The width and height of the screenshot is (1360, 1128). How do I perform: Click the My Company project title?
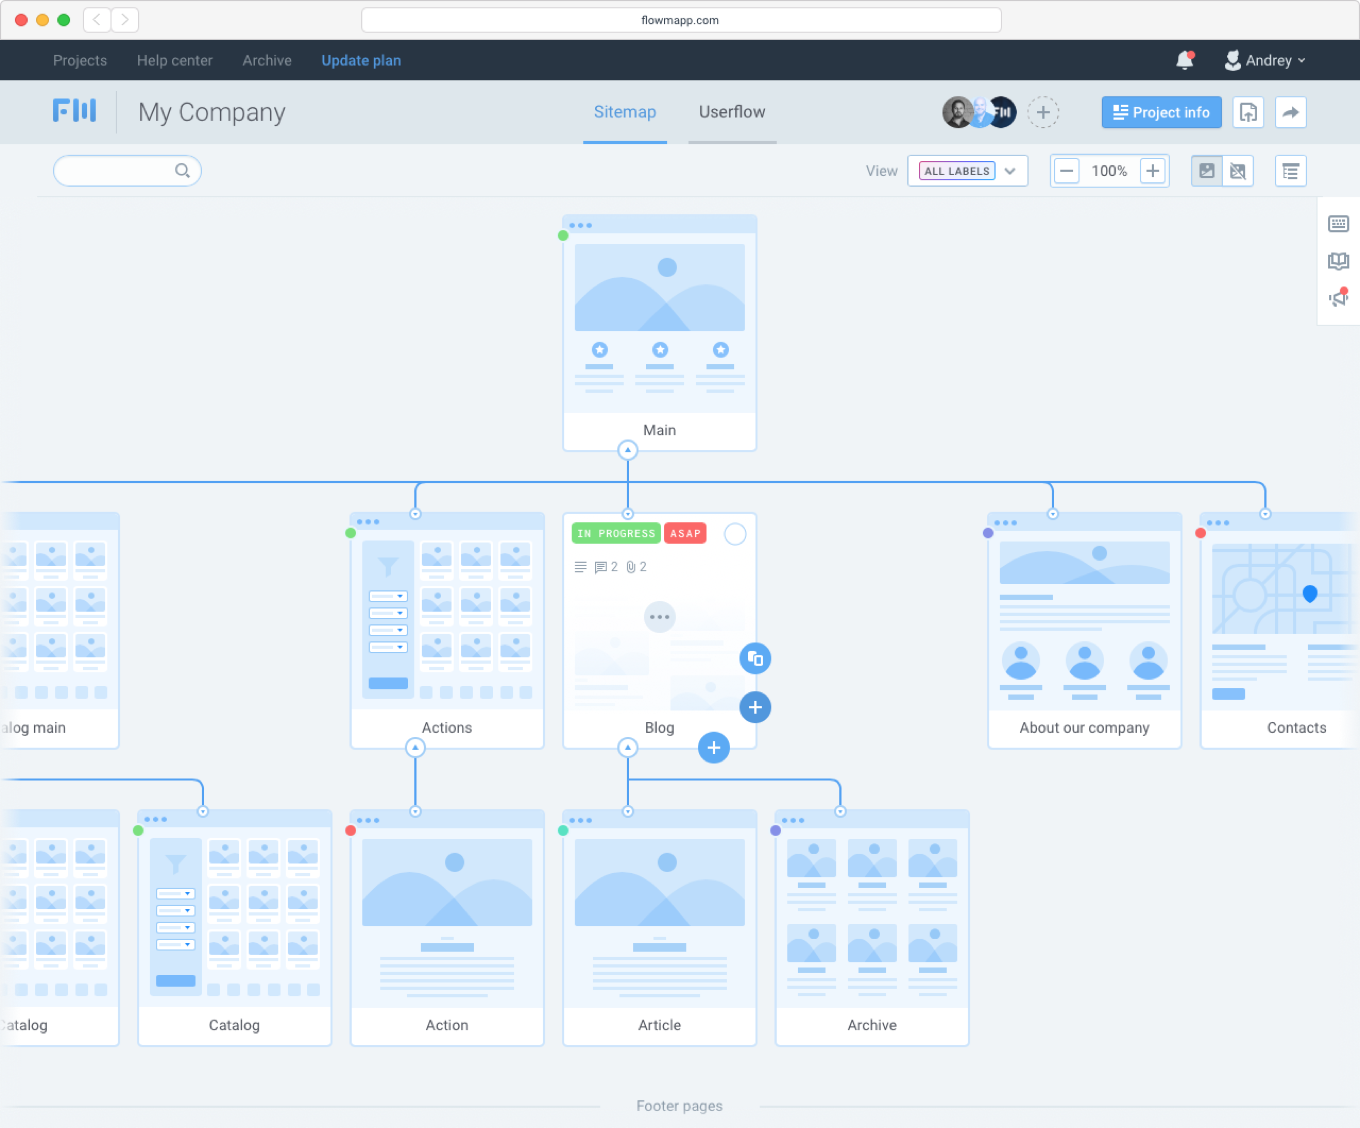212,112
